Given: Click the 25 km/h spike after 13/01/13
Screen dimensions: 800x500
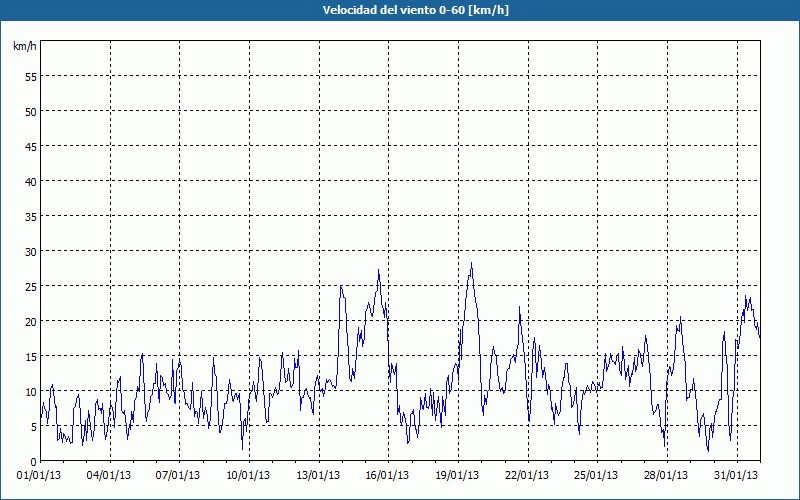Looking at the screenshot, I should (x=341, y=287).
